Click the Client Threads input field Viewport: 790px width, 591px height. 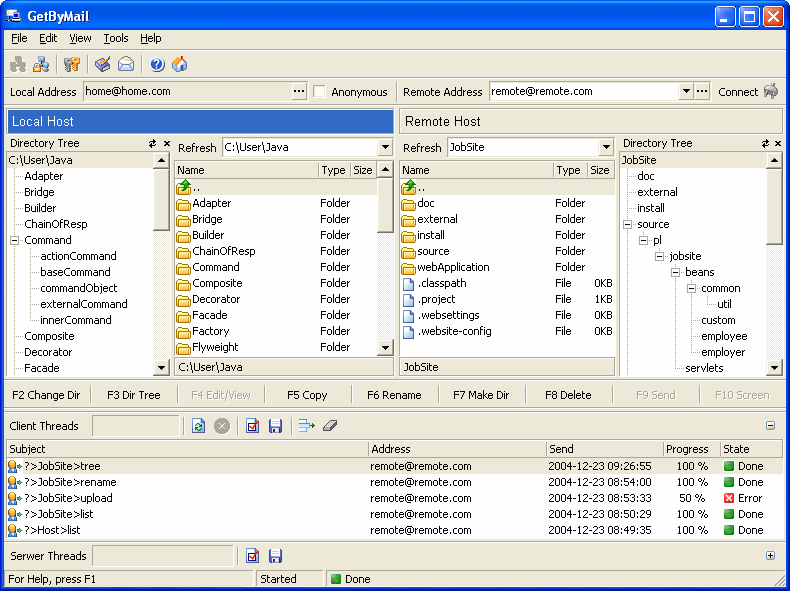coord(136,426)
